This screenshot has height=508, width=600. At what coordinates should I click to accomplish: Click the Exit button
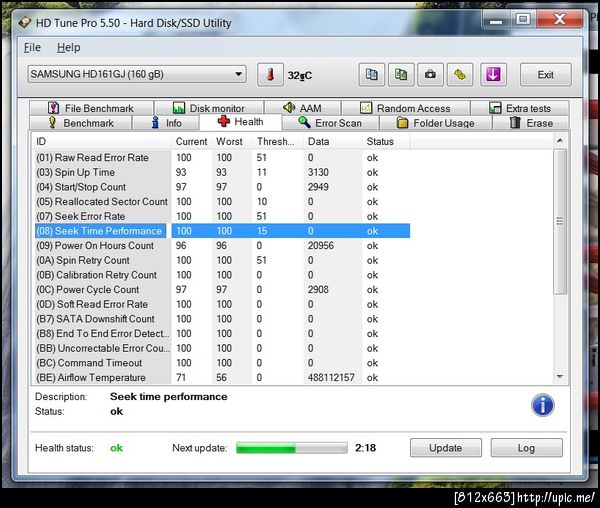click(x=545, y=75)
